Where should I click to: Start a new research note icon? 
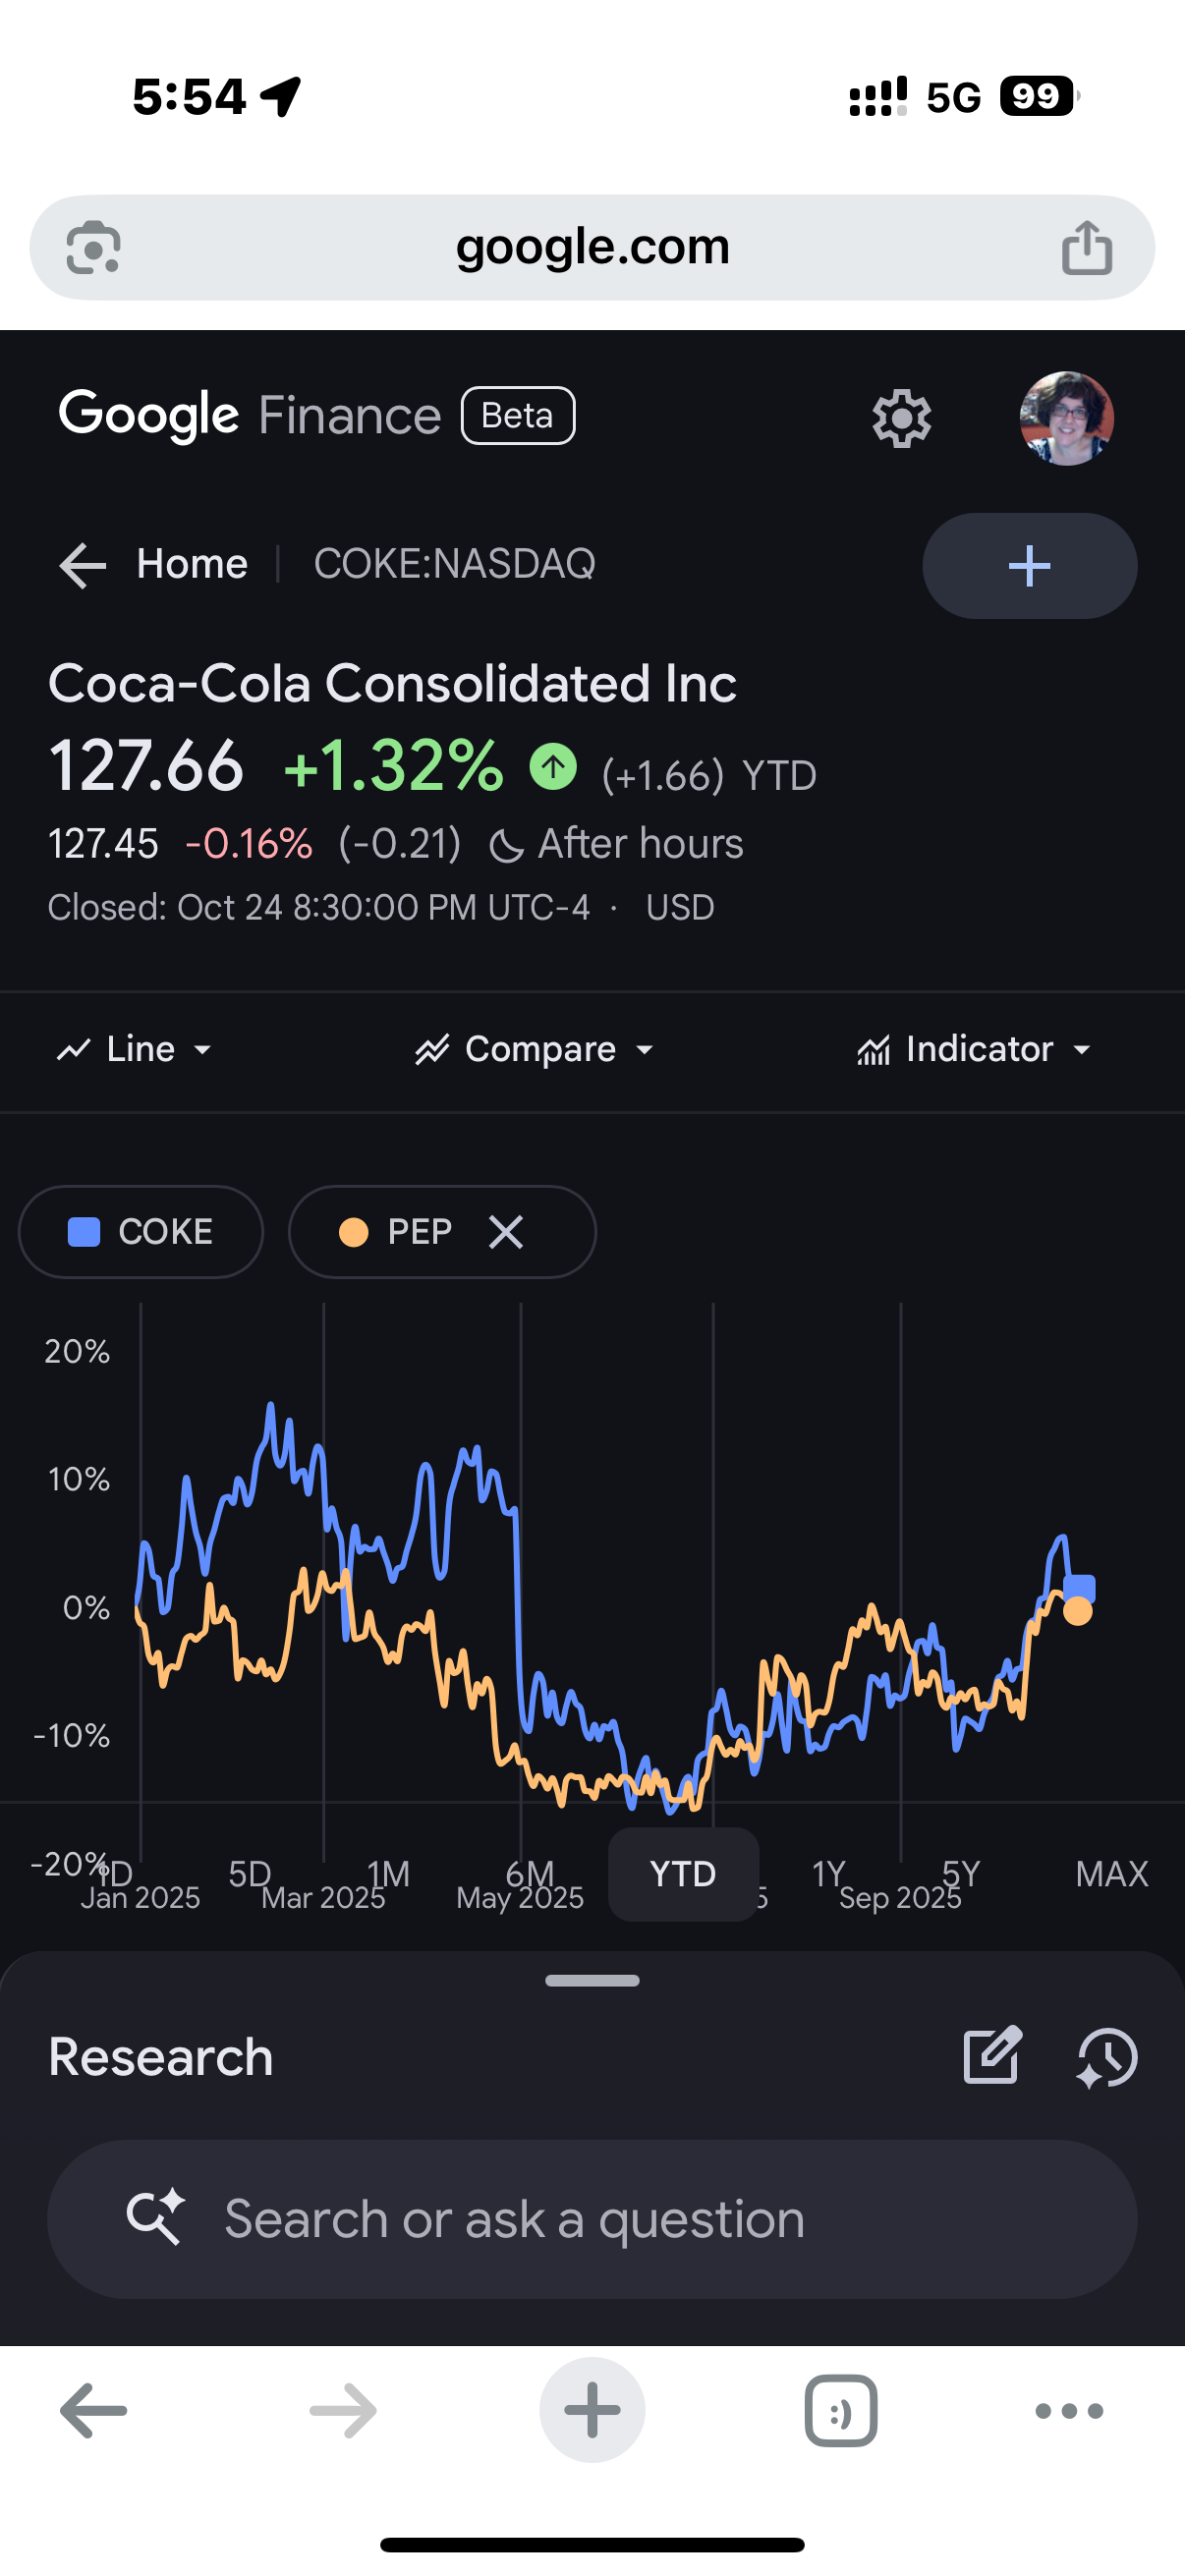991,2056
